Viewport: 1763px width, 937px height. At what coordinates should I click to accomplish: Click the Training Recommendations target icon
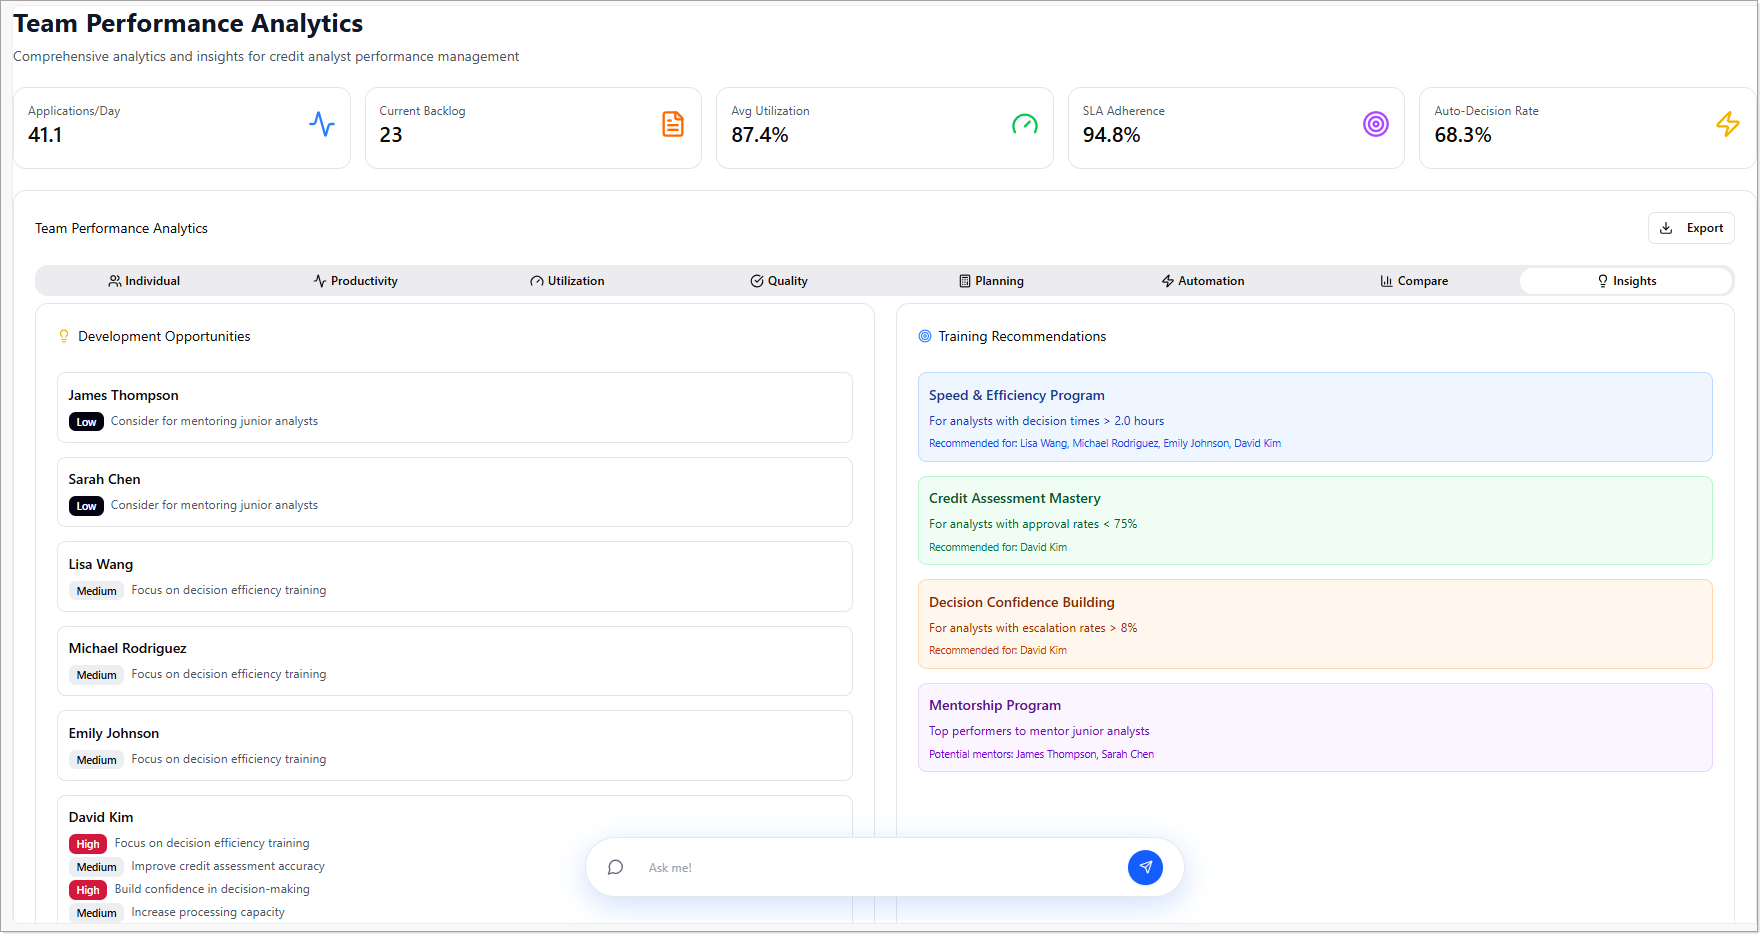[x=925, y=336]
